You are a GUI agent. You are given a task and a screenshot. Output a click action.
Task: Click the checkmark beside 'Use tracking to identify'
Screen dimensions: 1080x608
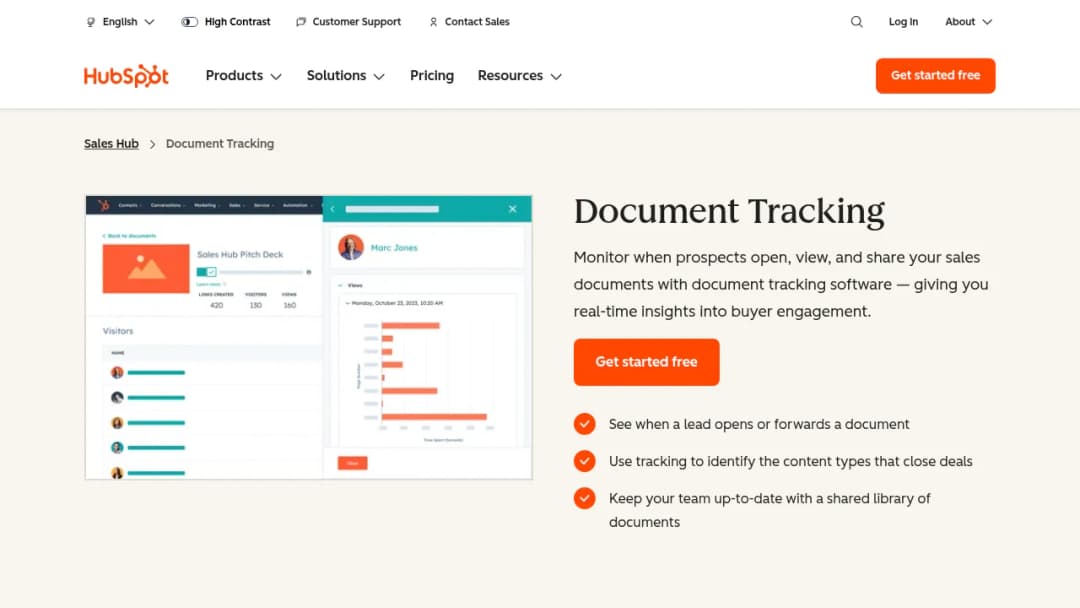584,461
